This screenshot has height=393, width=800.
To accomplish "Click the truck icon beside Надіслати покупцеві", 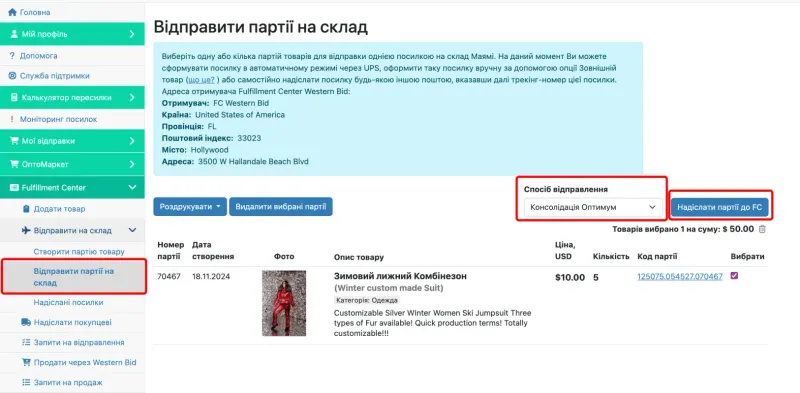I will pyautogui.click(x=26, y=322).
